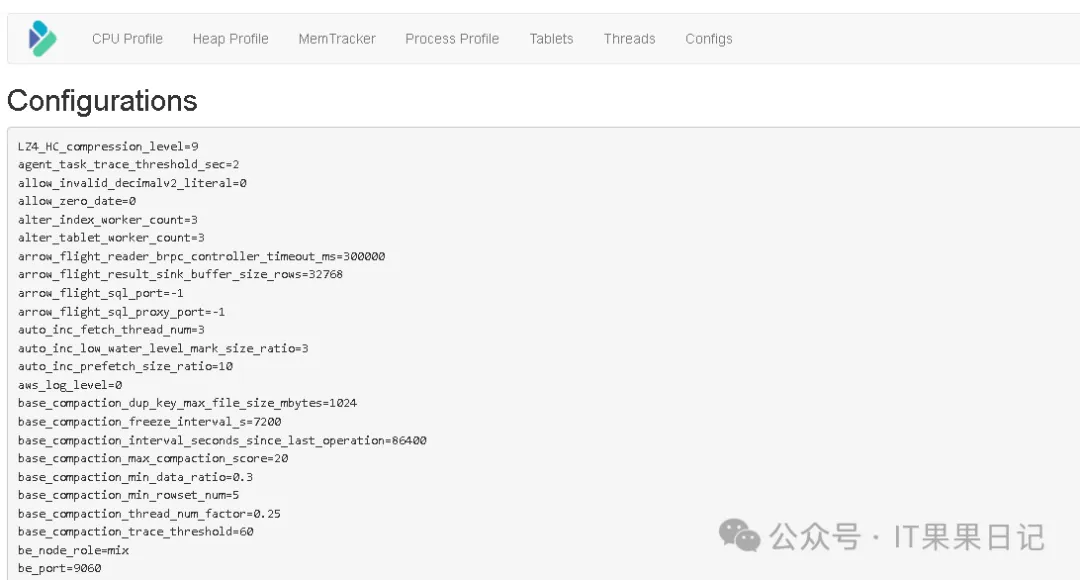This screenshot has width=1080, height=580.
Task: Switch to the Process Profile page
Action: (452, 39)
